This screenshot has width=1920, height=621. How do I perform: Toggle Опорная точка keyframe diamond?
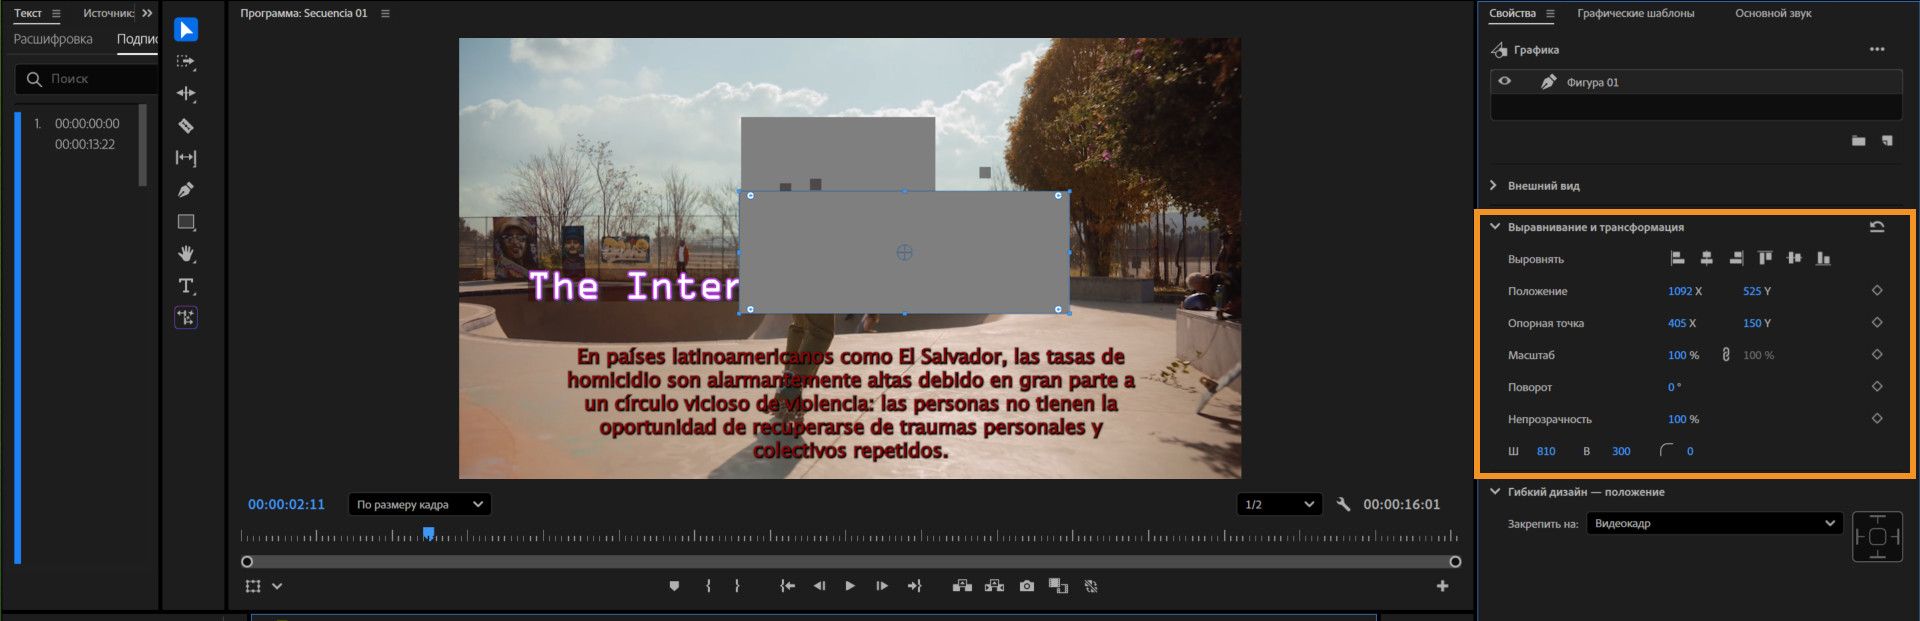click(1877, 322)
